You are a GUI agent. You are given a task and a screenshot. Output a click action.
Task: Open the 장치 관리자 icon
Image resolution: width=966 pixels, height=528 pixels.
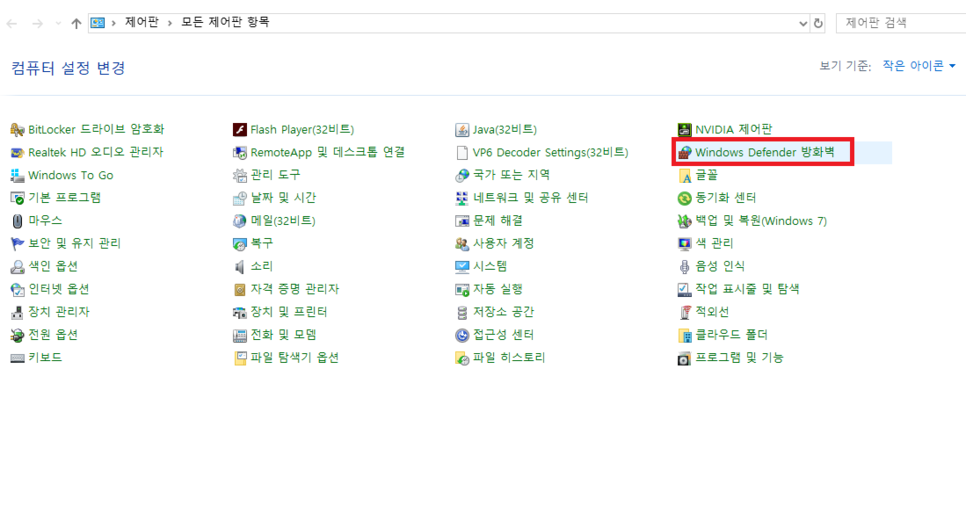[x=17, y=312]
